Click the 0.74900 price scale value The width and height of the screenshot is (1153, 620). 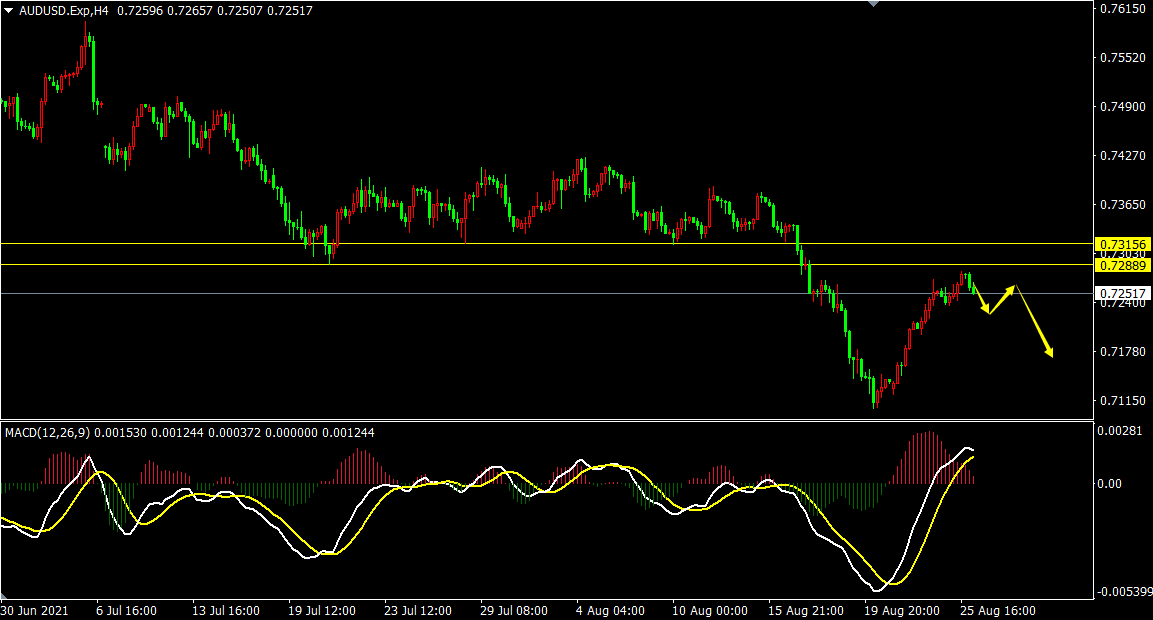pos(1123,107)
